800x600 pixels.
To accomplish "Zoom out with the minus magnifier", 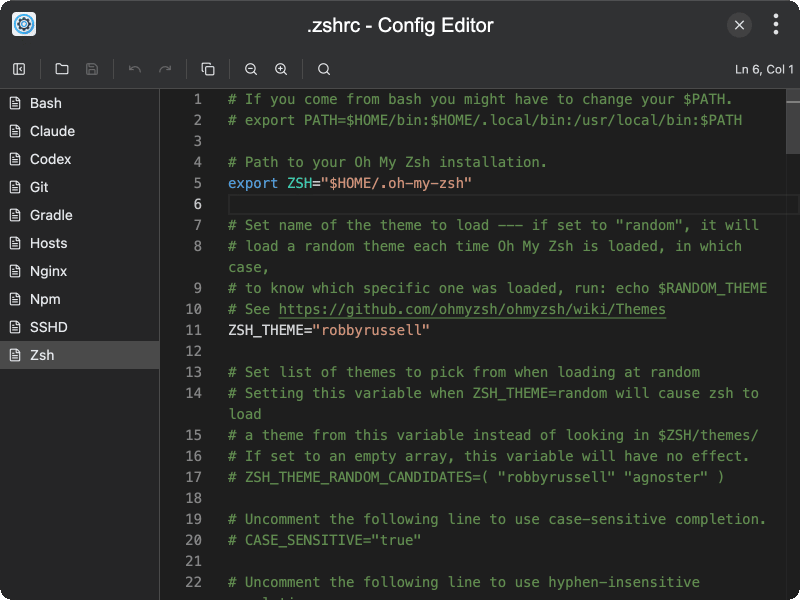I will click(251, 69).
